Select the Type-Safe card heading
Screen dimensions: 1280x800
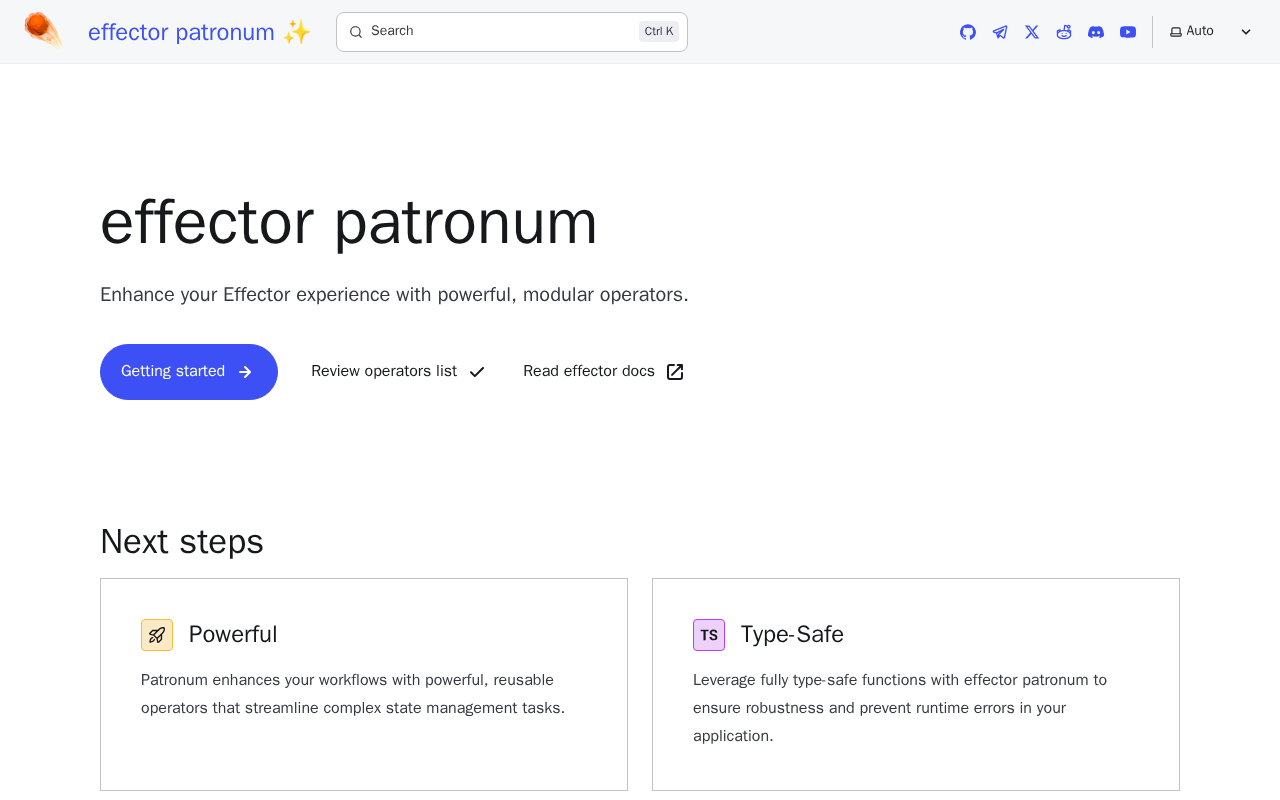(792, 635)
